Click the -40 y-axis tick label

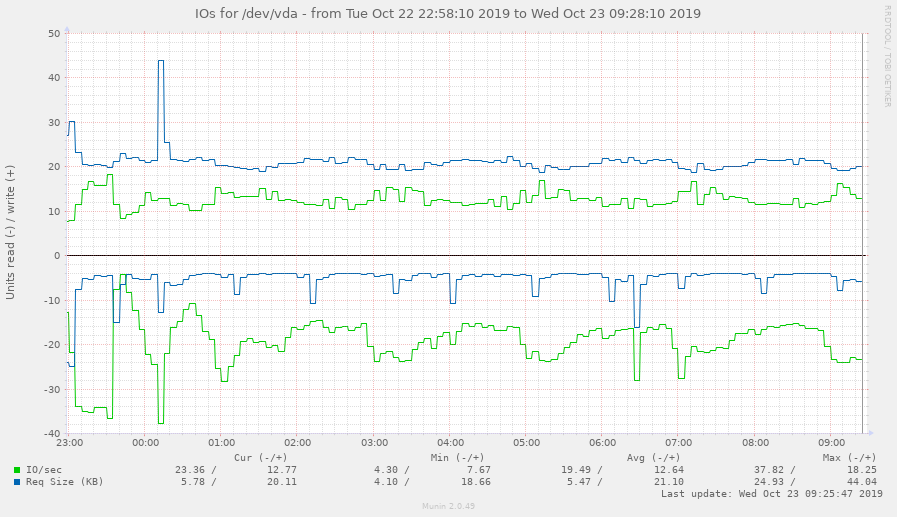tap(53, 434)
